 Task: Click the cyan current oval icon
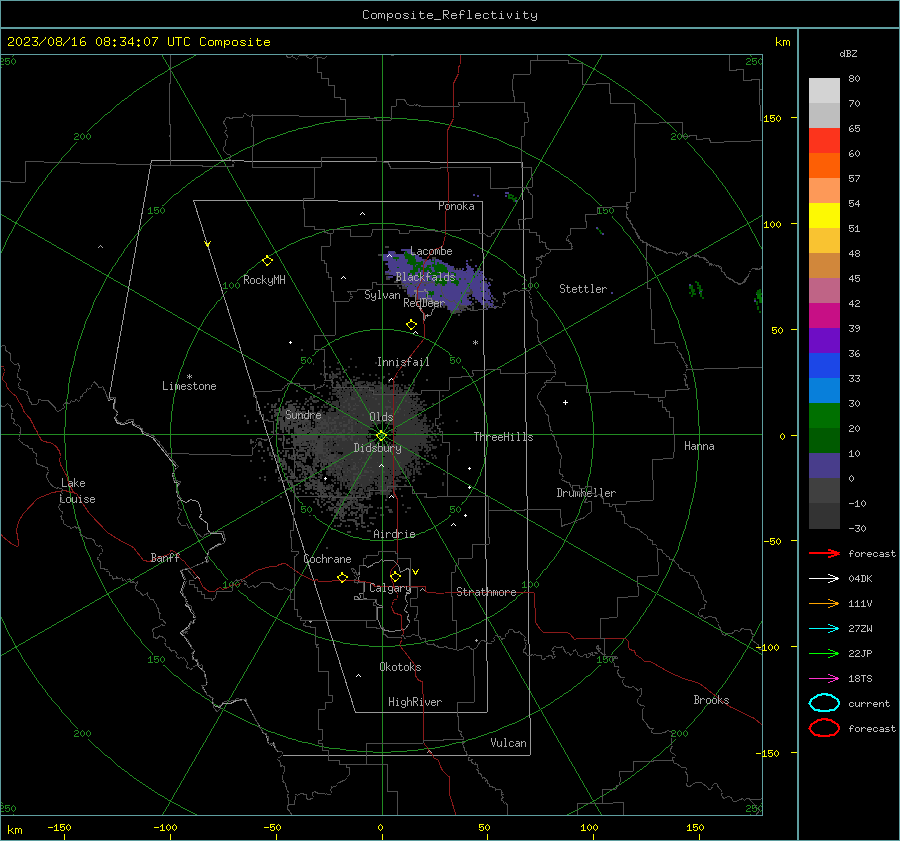coord(824,703)
